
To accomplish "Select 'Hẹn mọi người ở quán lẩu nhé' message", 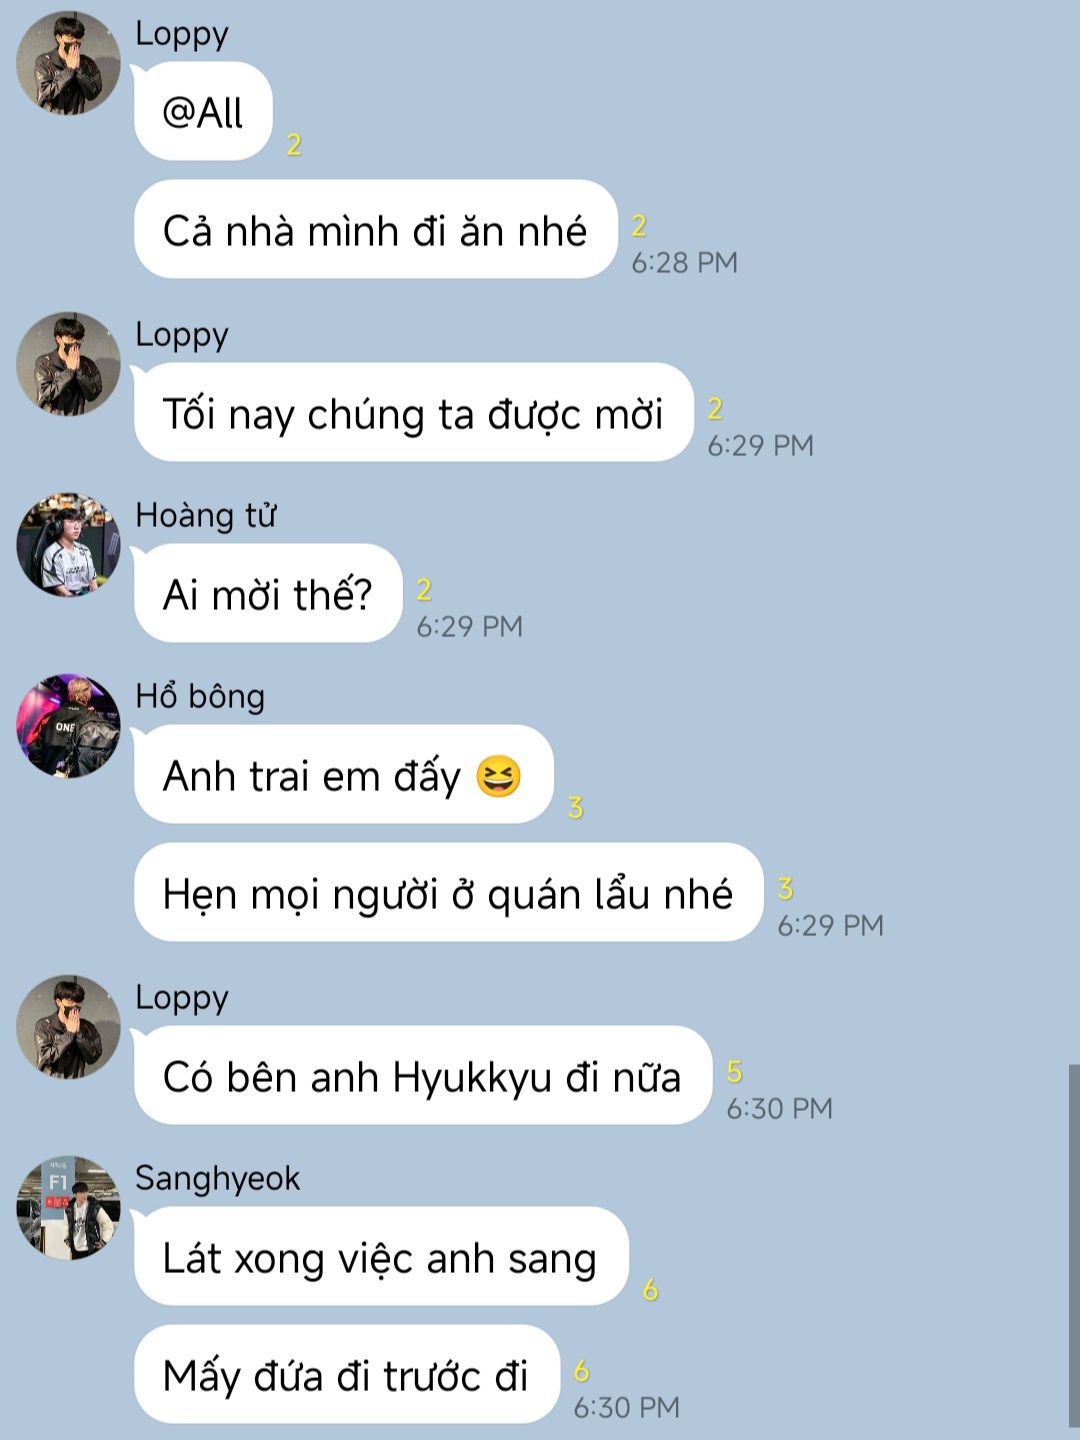I will pyautogui.click(x=448, y=893).
